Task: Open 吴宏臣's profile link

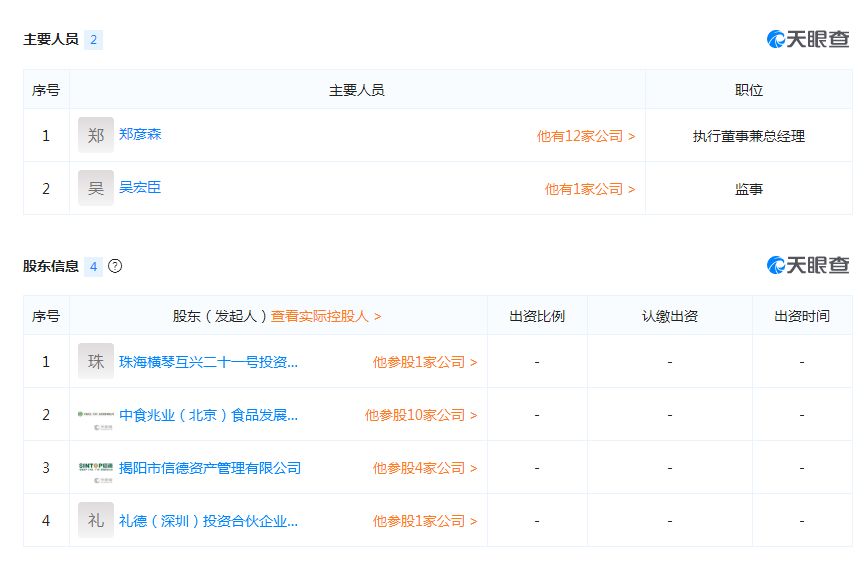Action: pyautogui.click(x=140, y=187)
